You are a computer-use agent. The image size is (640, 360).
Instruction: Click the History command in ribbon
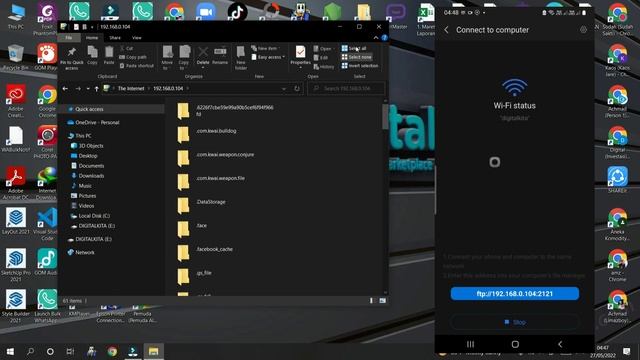click(x=324, y=67)
